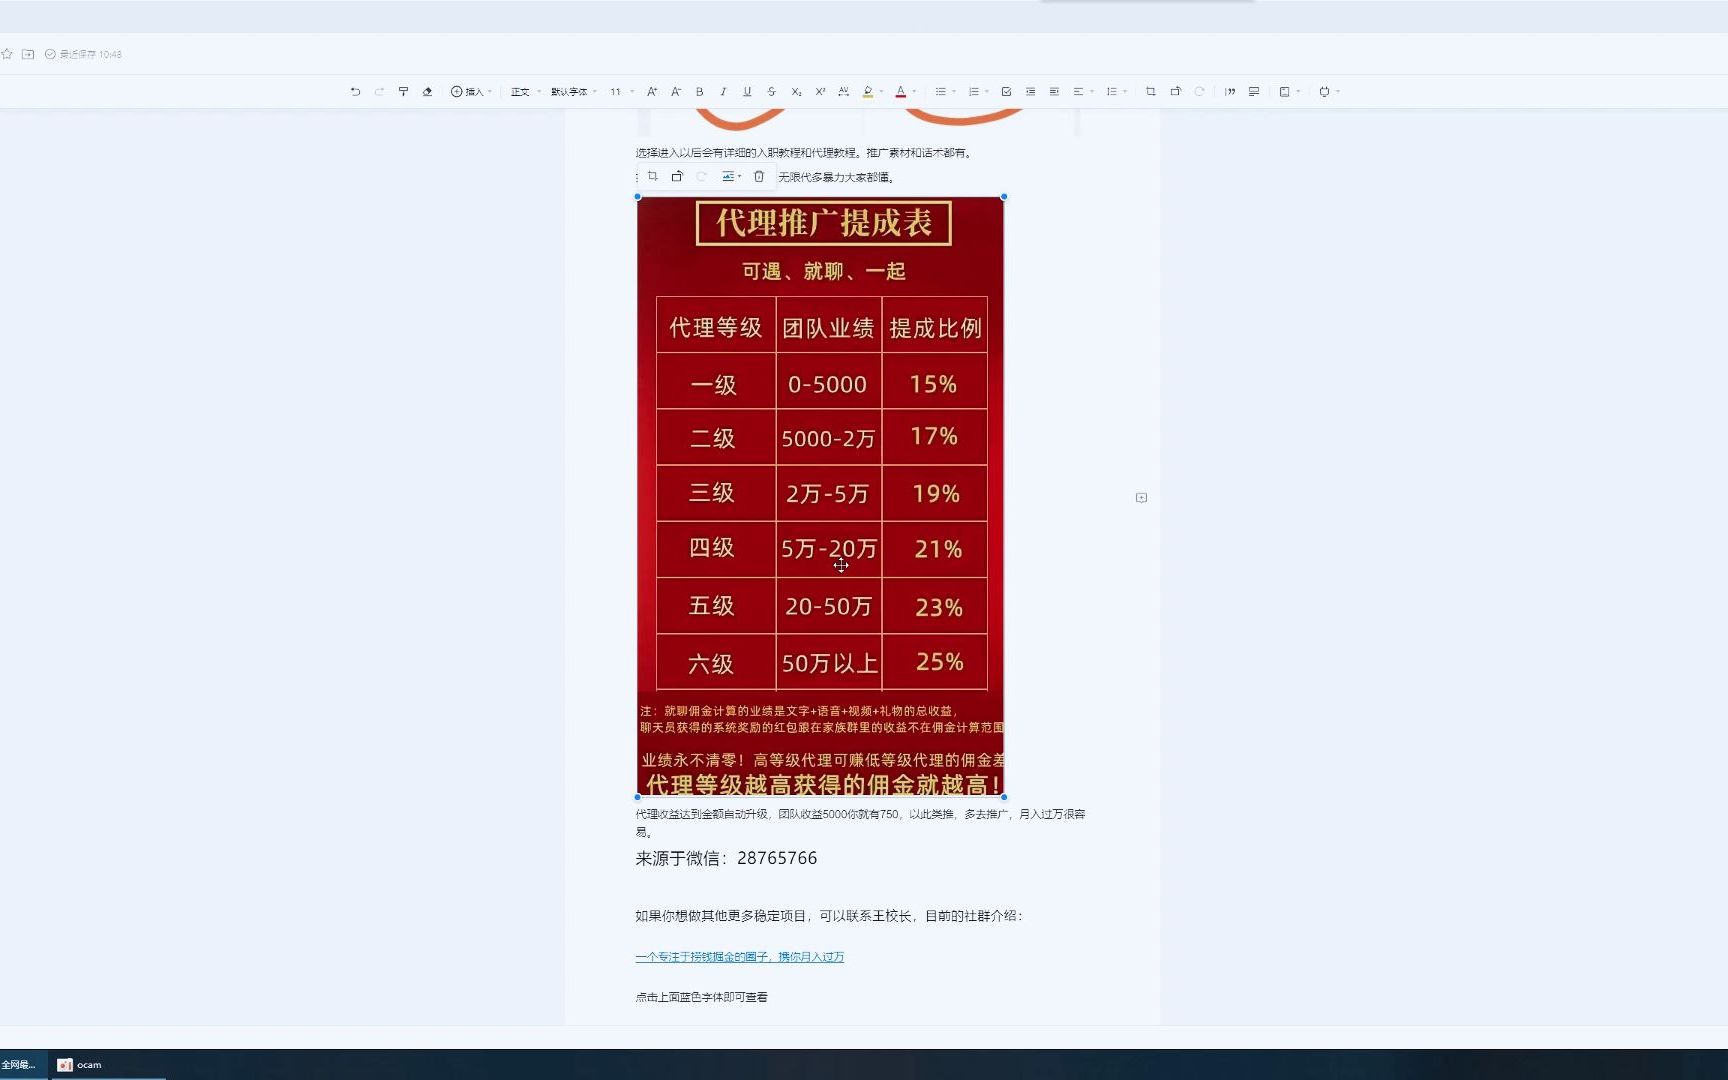Click the page layout icon
The width and height of the screenshot is (1728, 1080).
1285,91
